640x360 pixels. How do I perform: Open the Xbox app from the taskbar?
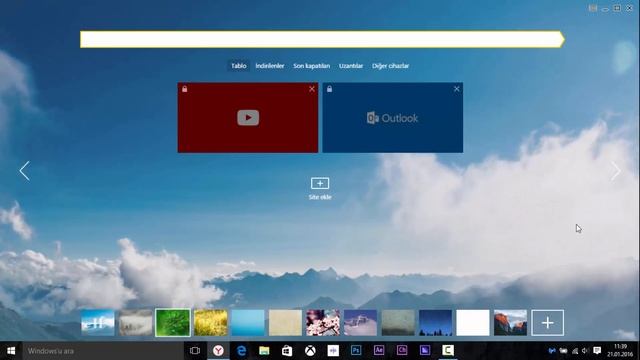tap(310, 351)
